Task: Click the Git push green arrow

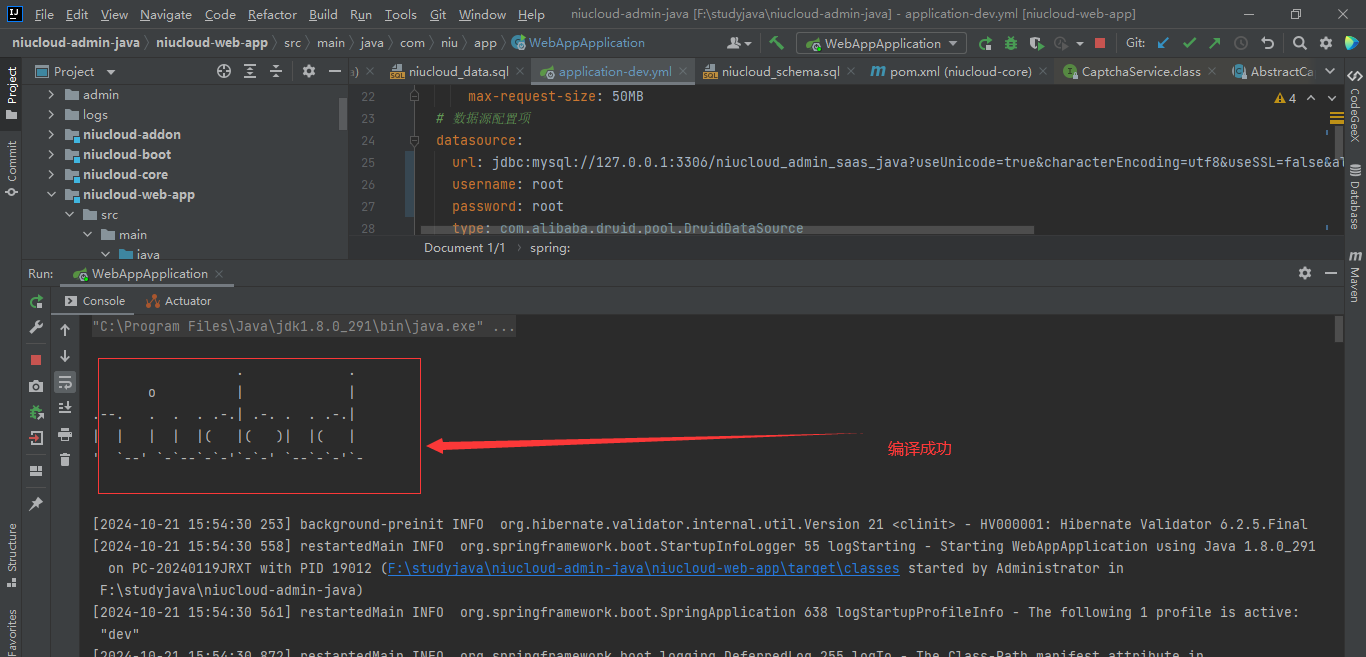Action: click(x=1214, y=43)
